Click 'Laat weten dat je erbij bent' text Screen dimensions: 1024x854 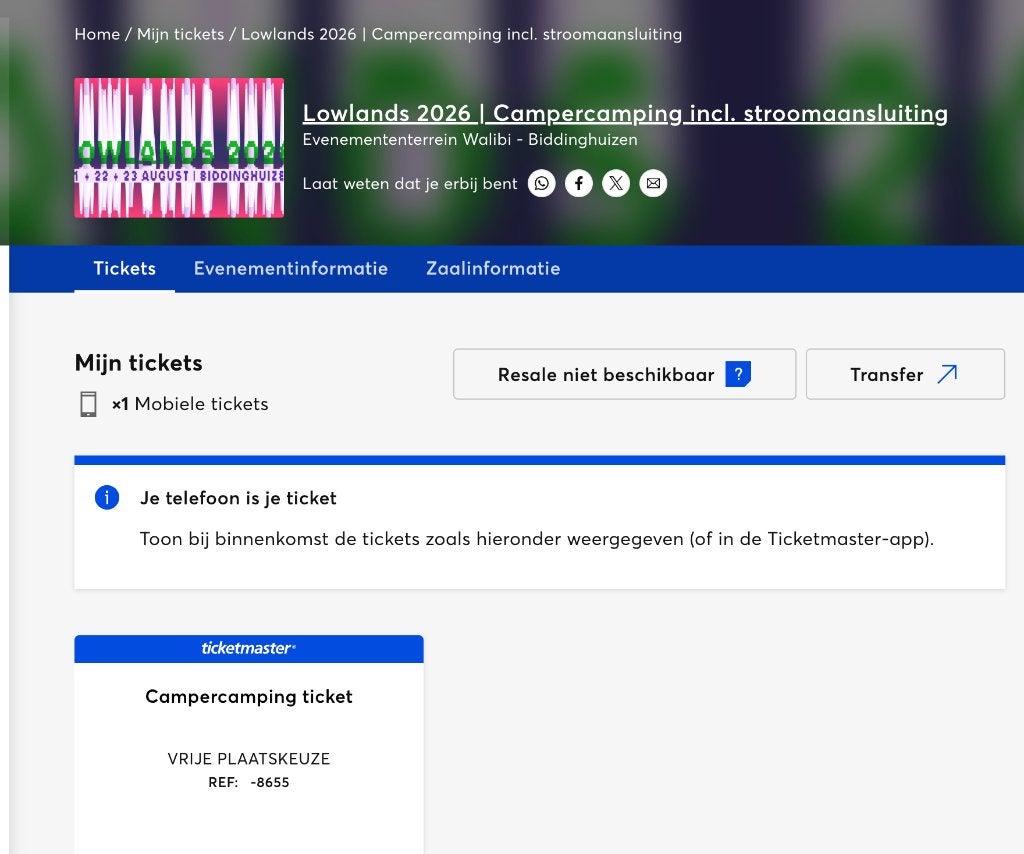[x=410, y=183]
